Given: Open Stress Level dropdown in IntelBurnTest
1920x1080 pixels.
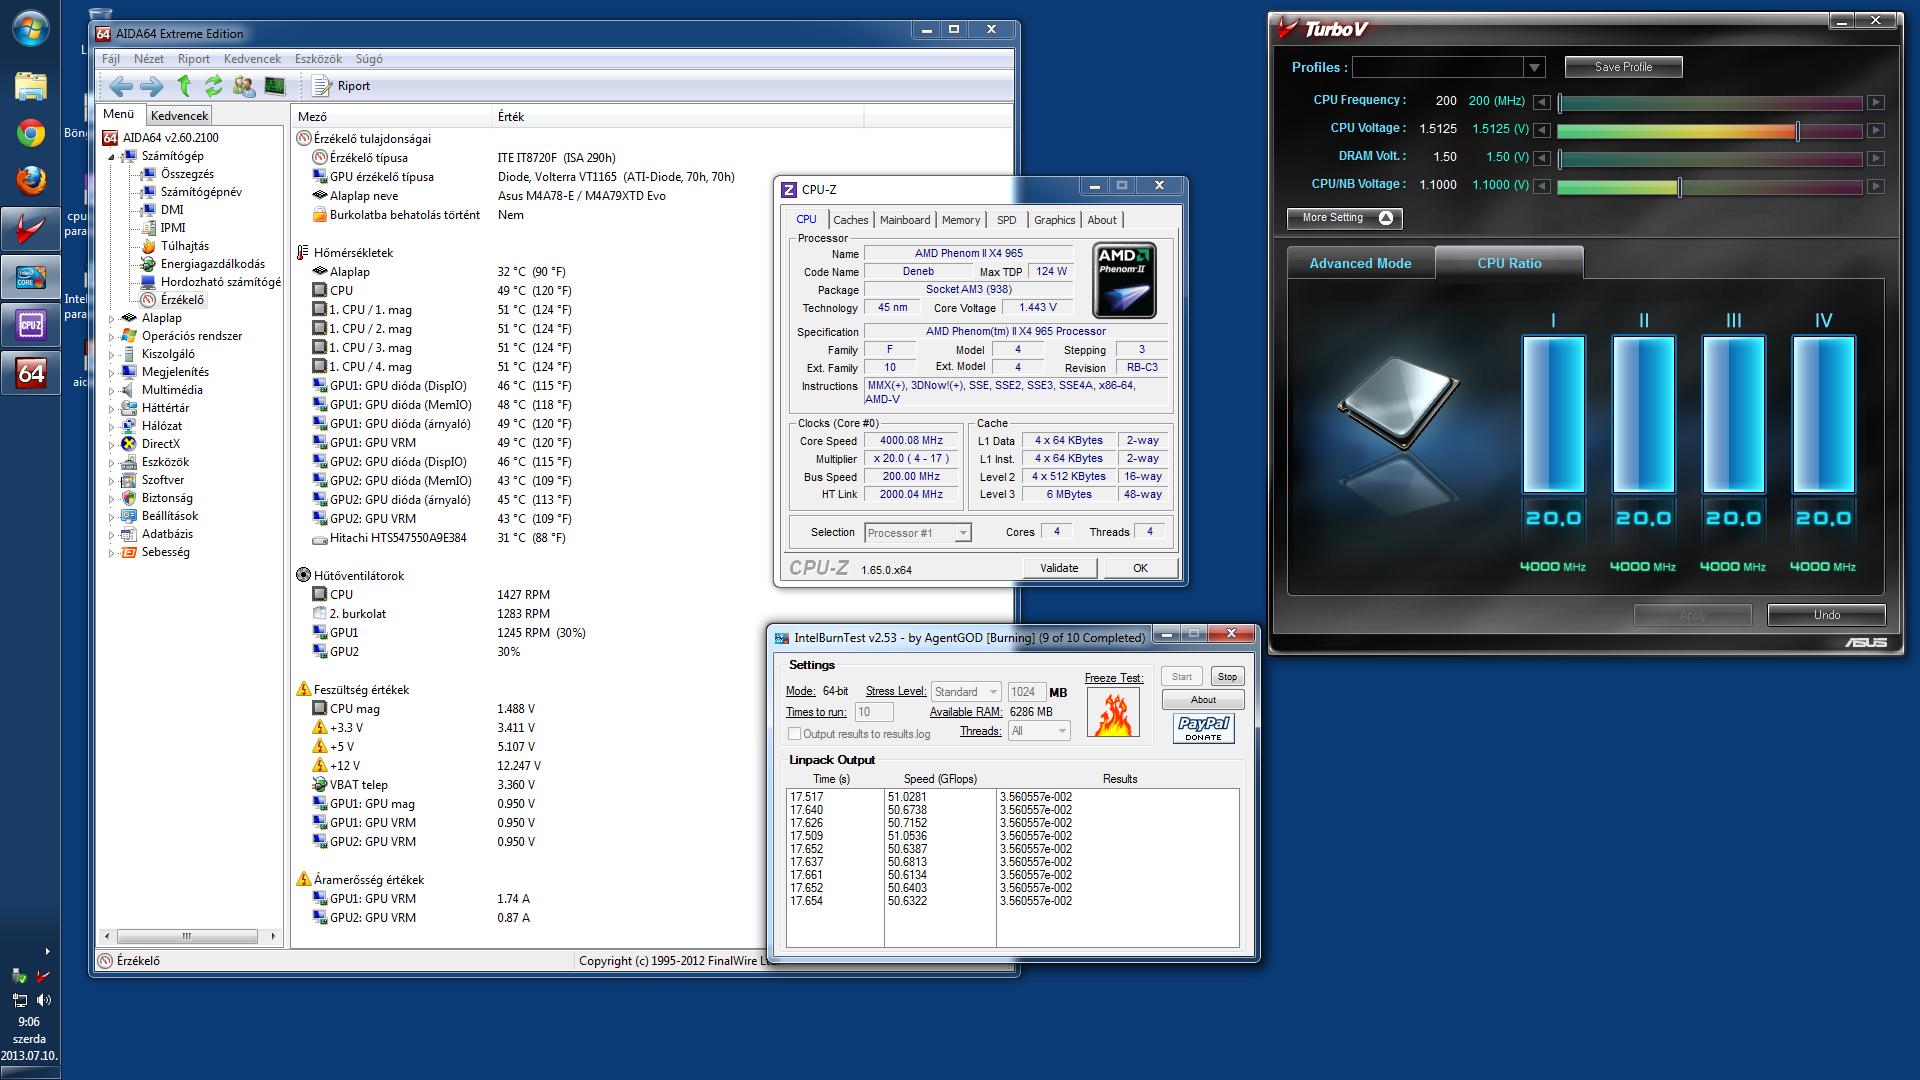Looking at the screenshot, I should pyautogui.click(x=965, y=692).
